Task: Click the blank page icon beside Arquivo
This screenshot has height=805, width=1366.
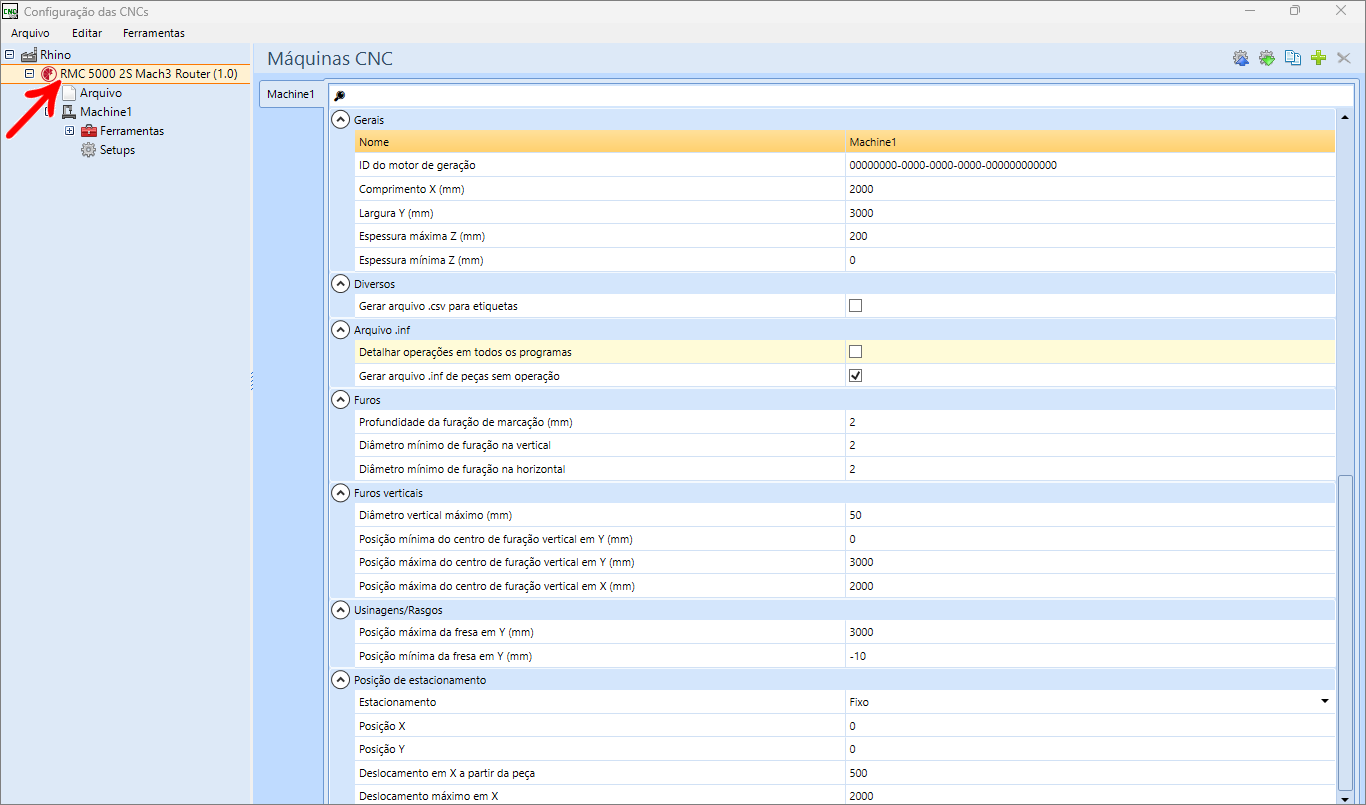Action: [x=69, y=93]
